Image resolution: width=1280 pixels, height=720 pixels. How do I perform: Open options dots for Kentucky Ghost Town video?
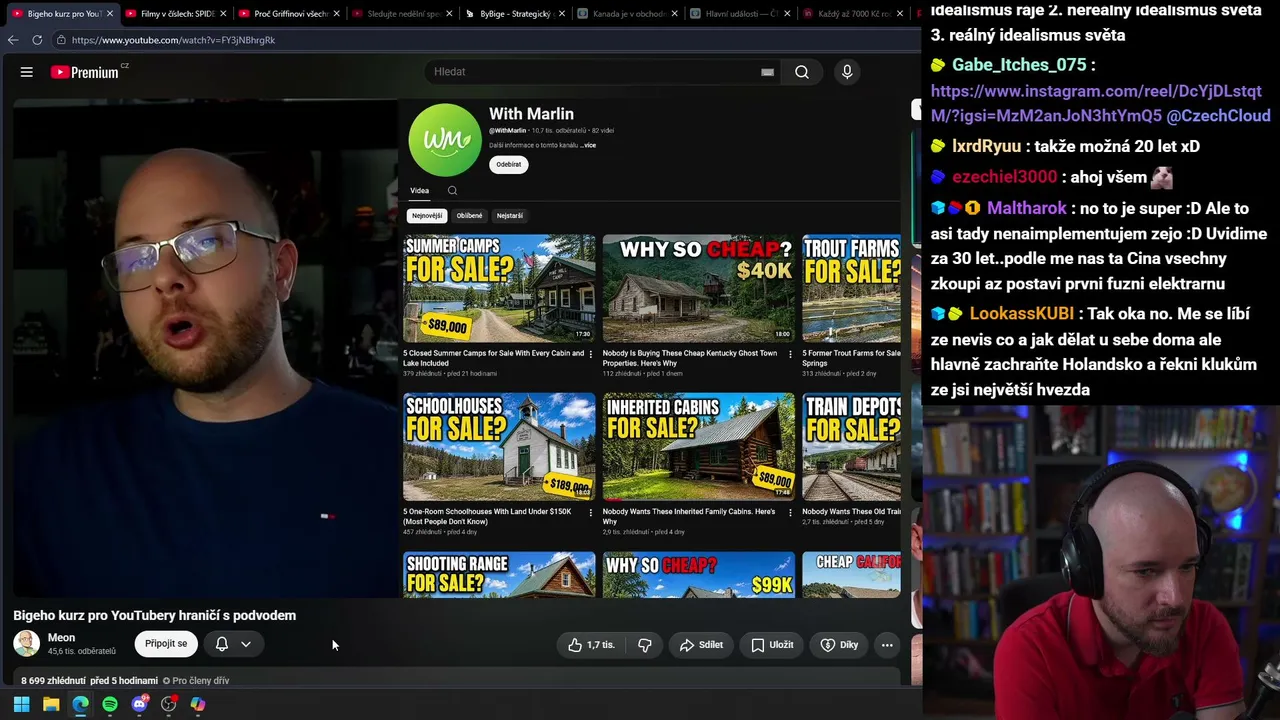(790, 354)
